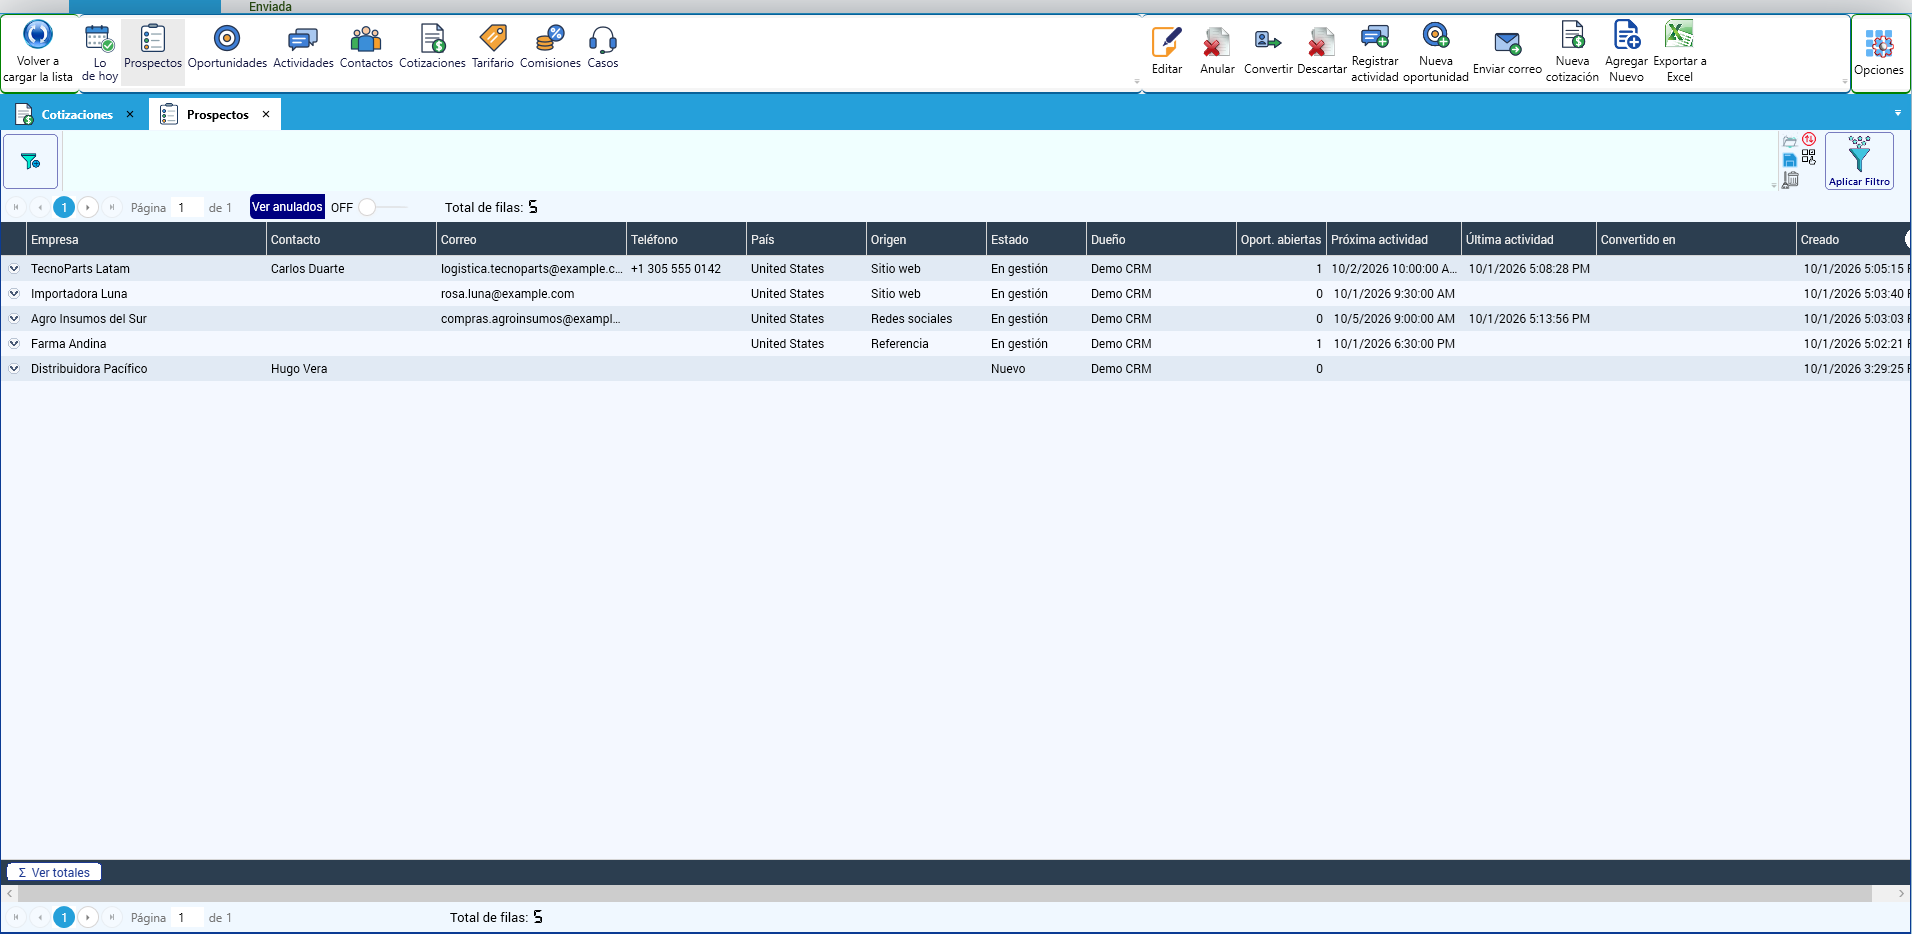Open the filter builder funnel icon

click(31, 161)
